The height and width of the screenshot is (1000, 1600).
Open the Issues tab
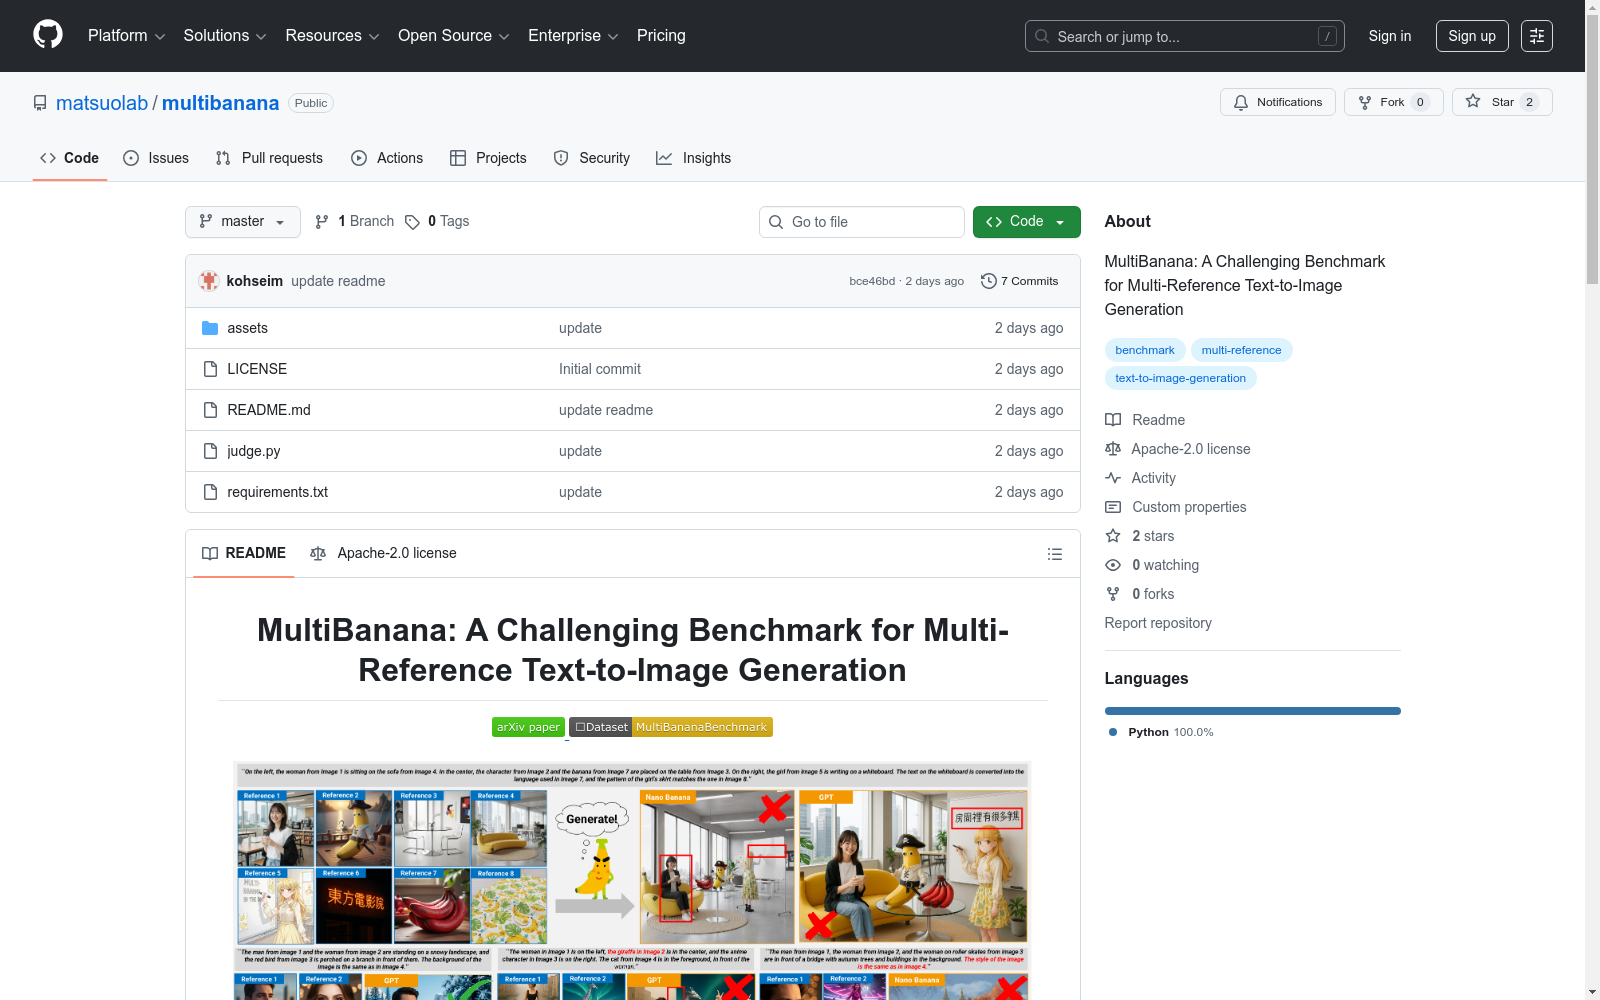(x=156, y=158)
